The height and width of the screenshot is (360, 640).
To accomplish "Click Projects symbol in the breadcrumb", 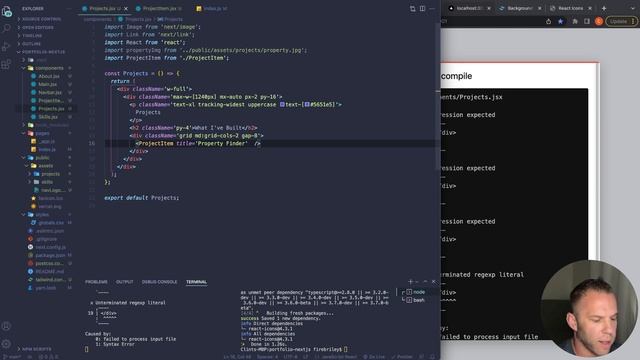I will [x=171, y=19].
